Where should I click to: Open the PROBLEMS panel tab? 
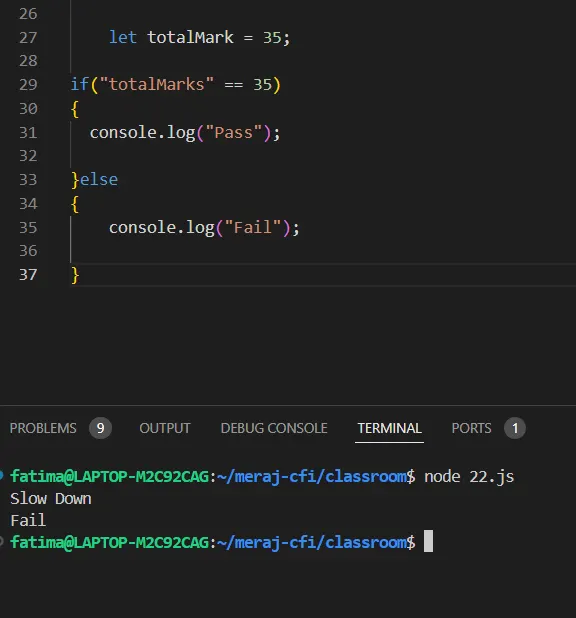pos(43,428)
